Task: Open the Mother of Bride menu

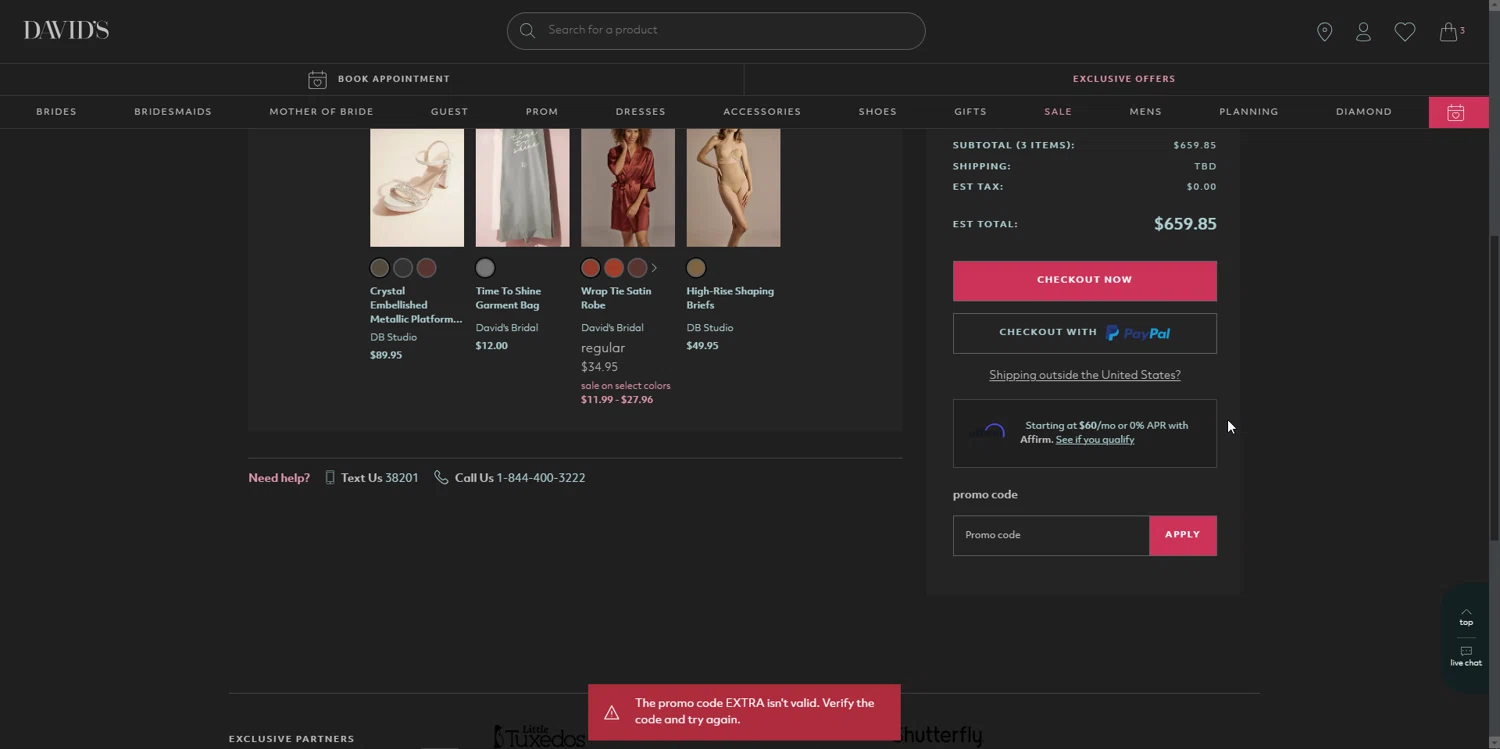Action: point(321,112)
